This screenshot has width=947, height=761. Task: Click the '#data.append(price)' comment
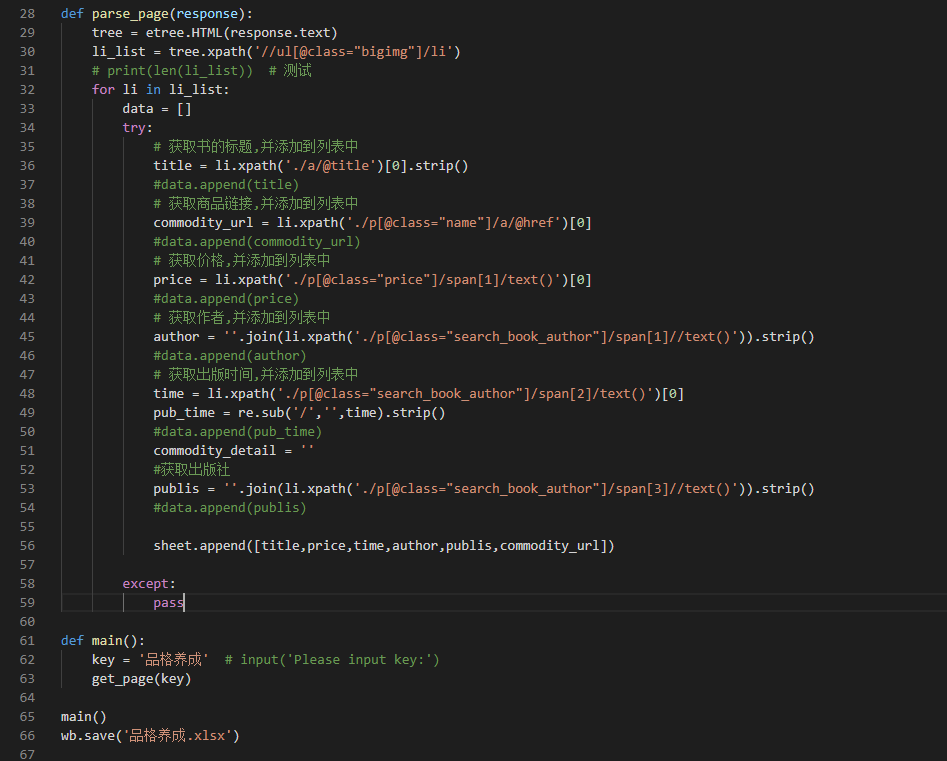click(226, 299)
